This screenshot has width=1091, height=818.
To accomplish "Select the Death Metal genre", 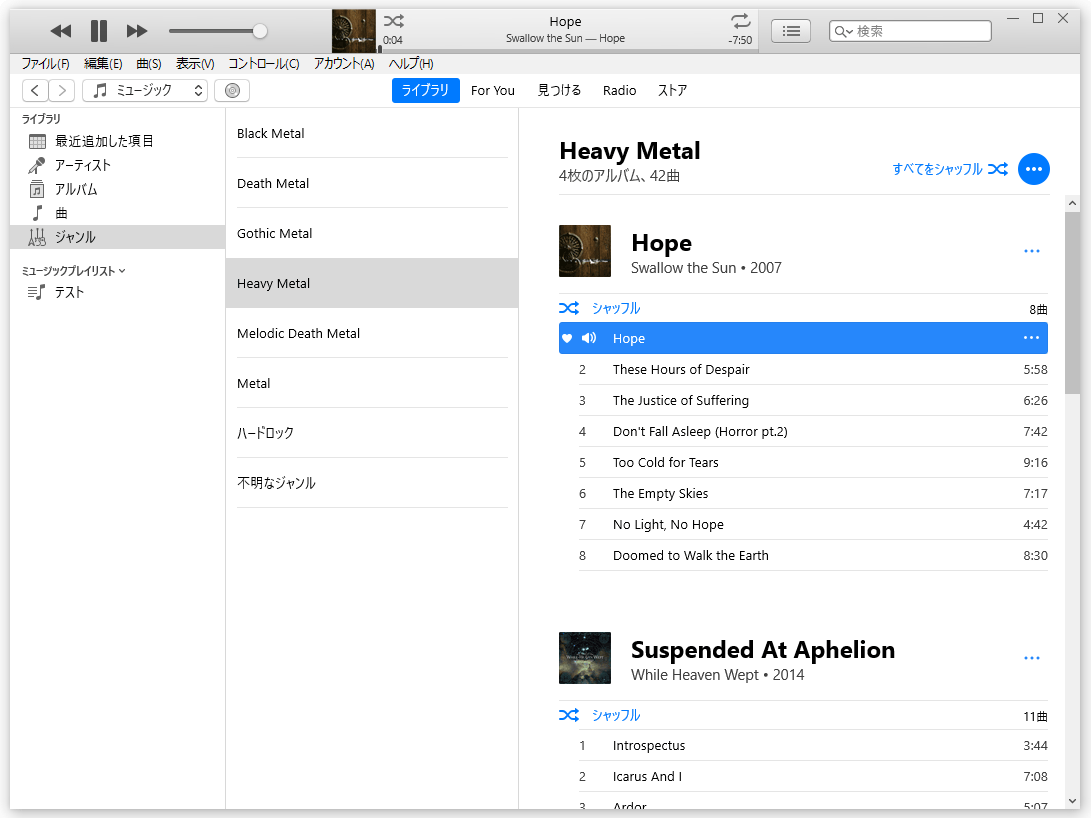I will [x=372, y=184].
